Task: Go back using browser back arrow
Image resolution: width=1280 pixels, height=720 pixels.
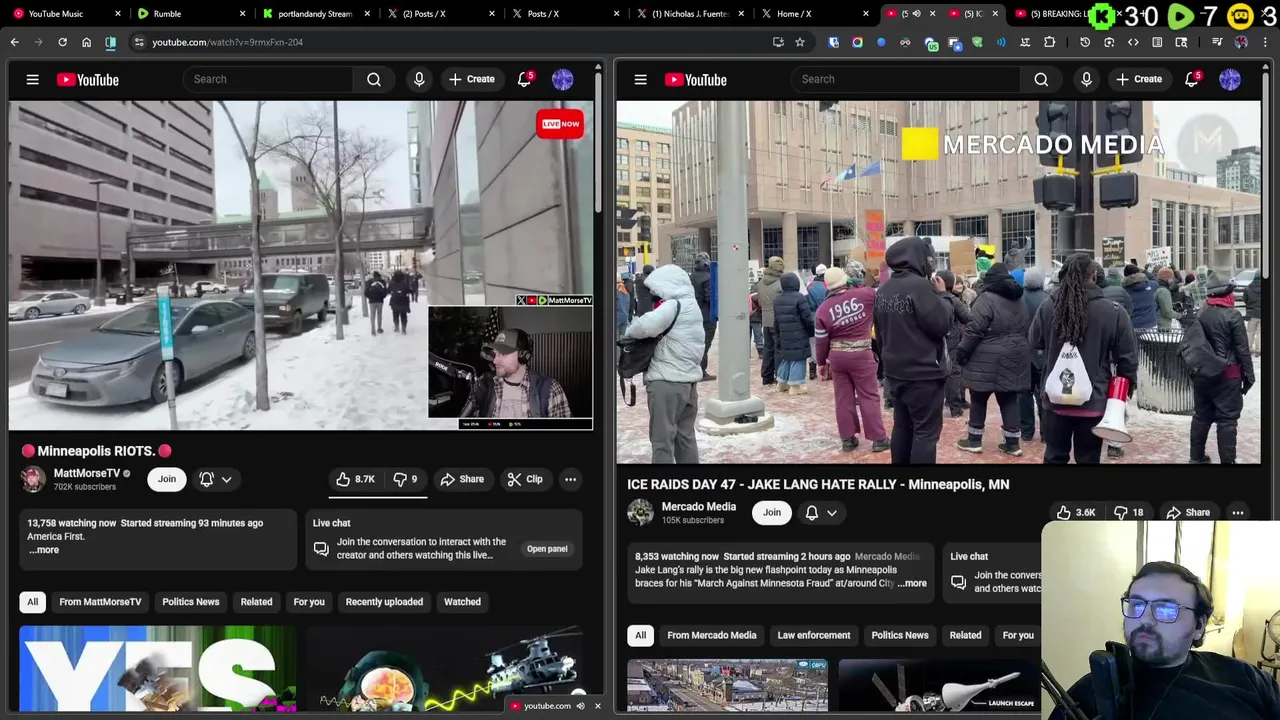Action: pos(15,42)
